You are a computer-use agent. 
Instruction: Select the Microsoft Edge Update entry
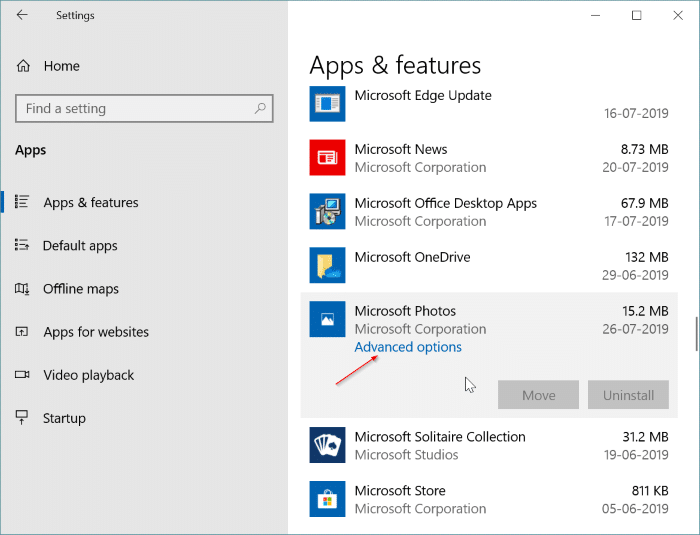click(423, 95)
